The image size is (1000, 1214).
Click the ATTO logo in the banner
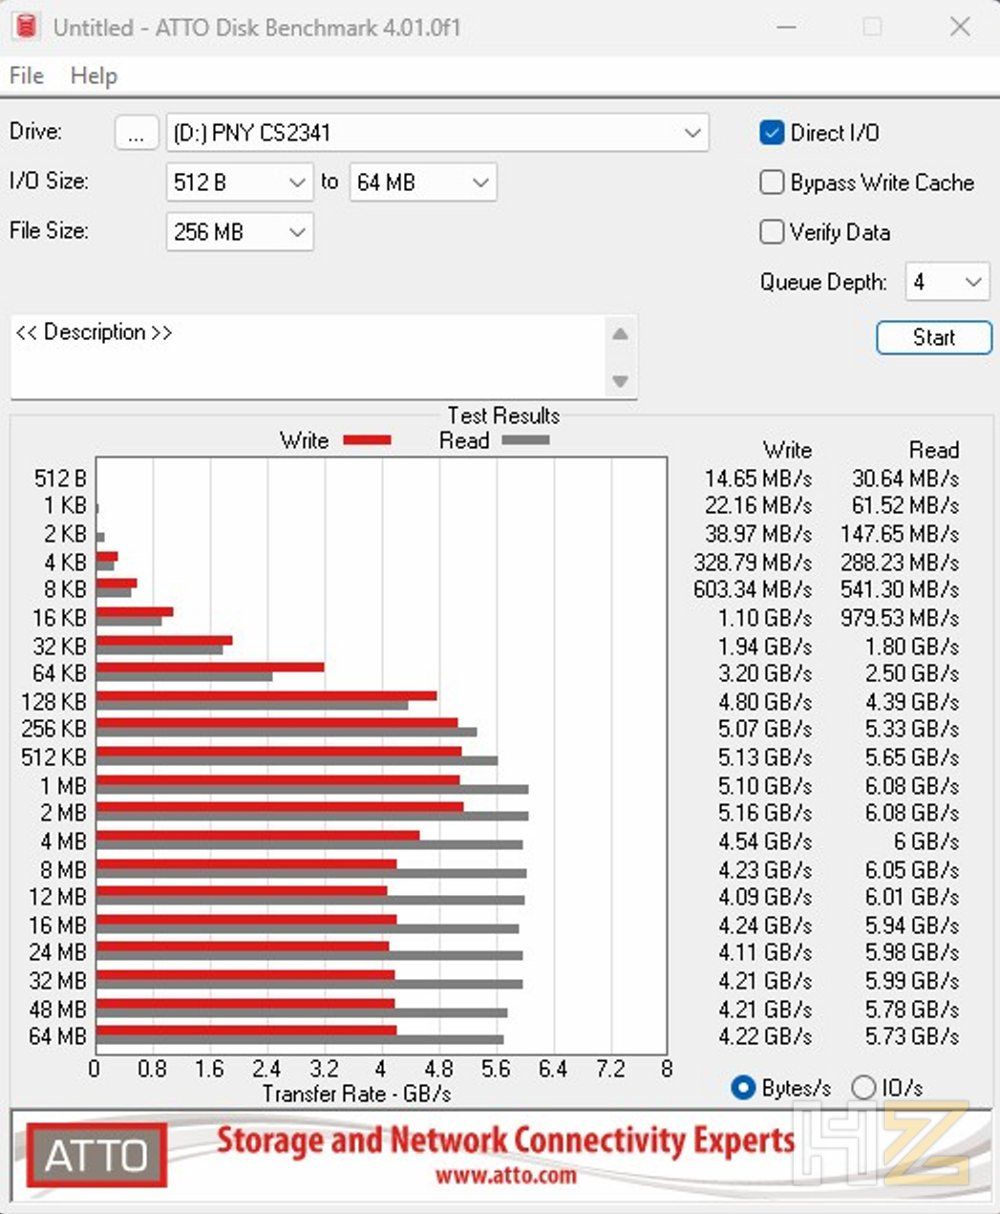96,1156
